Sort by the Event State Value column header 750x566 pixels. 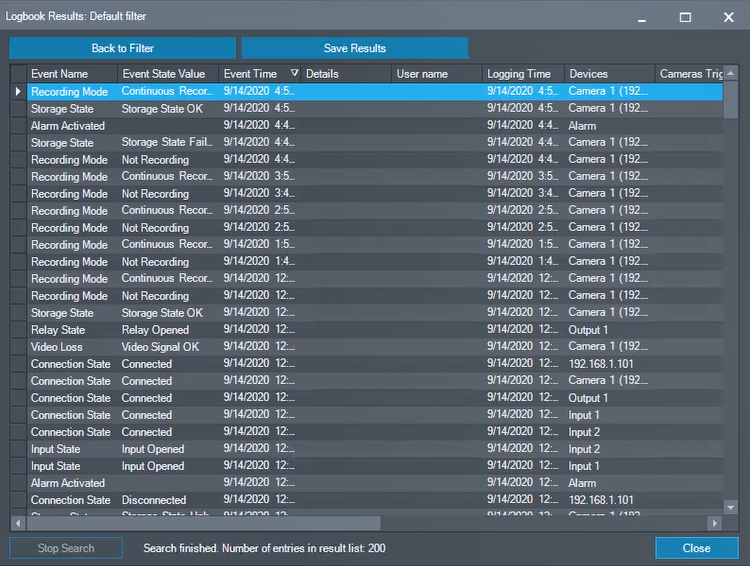click(163, 74)
